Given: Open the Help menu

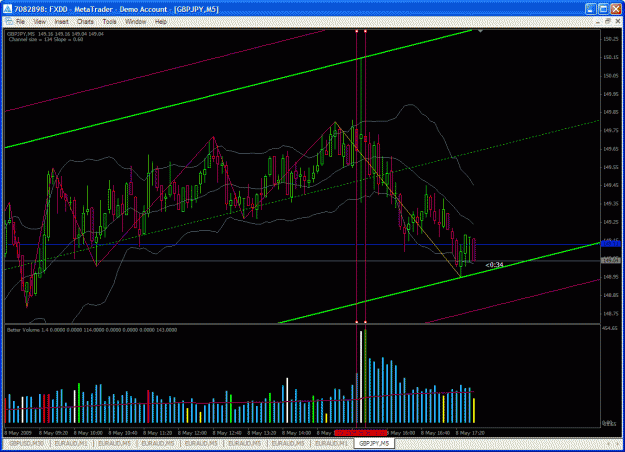Looking at the screenshot, I should 161,22.
